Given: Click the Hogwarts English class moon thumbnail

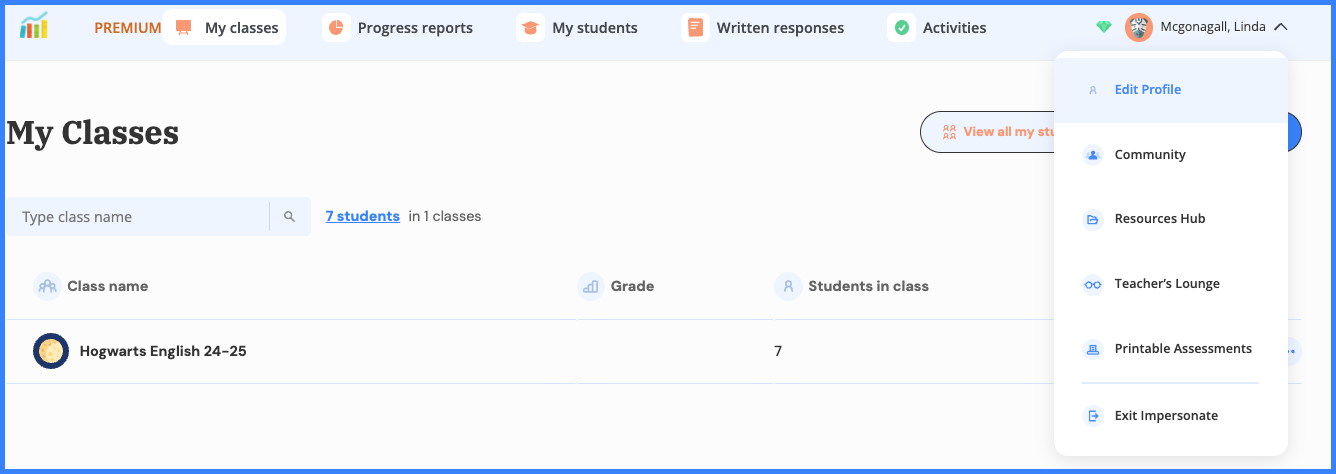Looking at the screenshot, I should click(51, 351).
